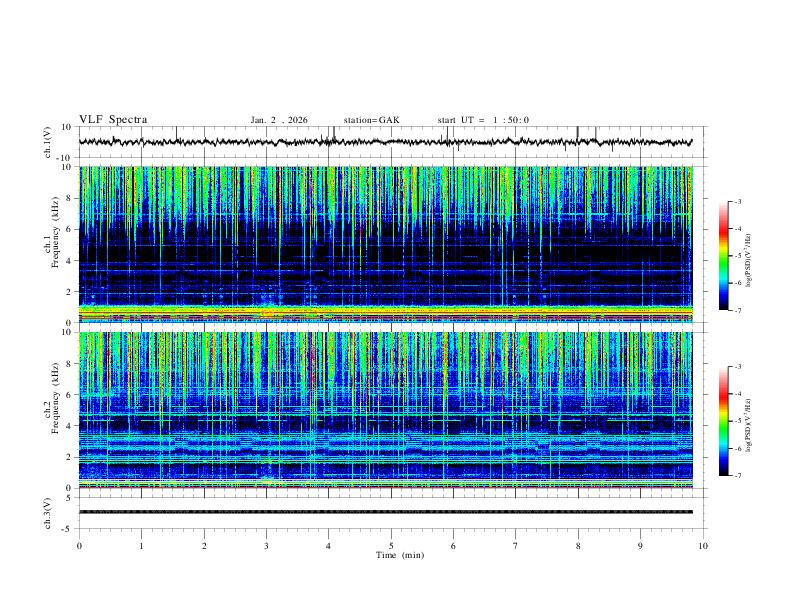Viewport: 792px width, 612px height.
Task: Click the ch.1 color bar 'log(PSD)' label
Action: pyautogui.click(x=748, y=261)
